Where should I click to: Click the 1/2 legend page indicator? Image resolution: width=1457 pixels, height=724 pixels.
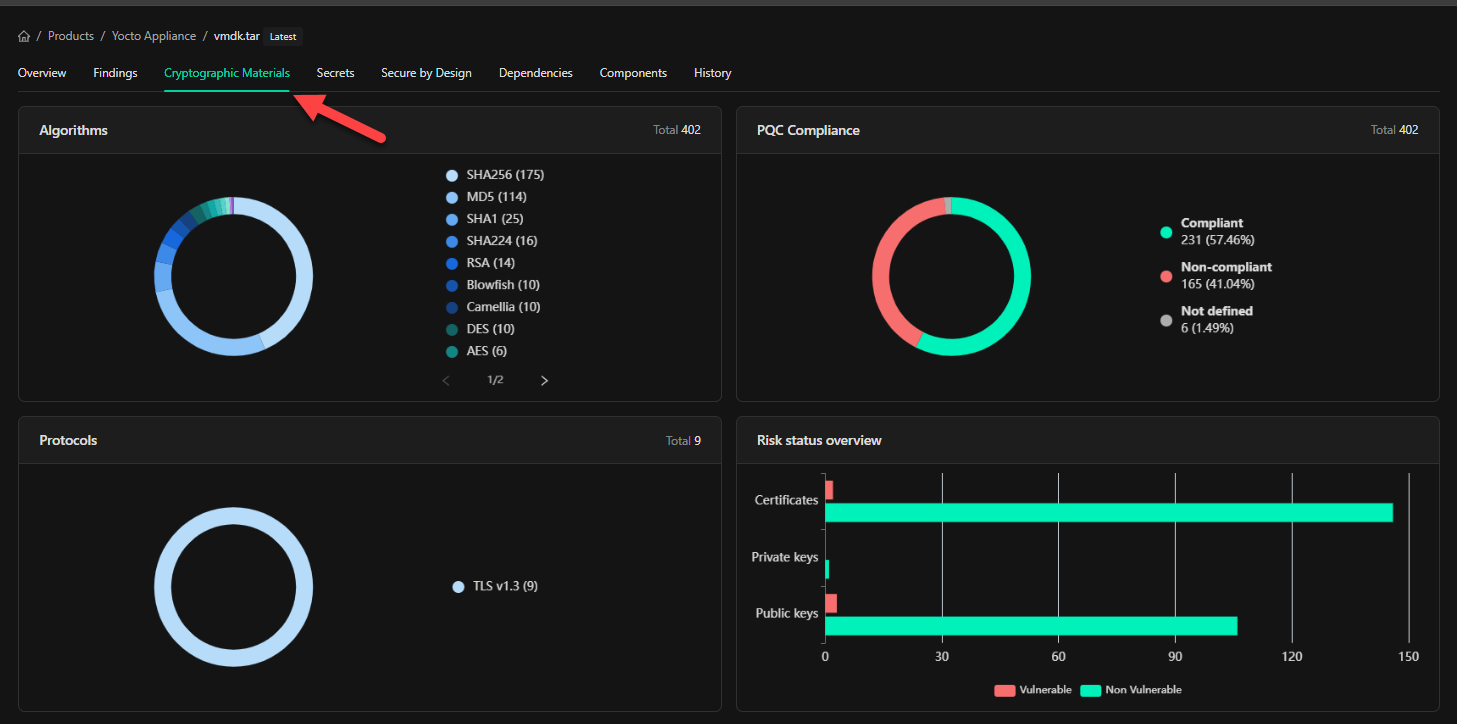click(x=495, y=381)
